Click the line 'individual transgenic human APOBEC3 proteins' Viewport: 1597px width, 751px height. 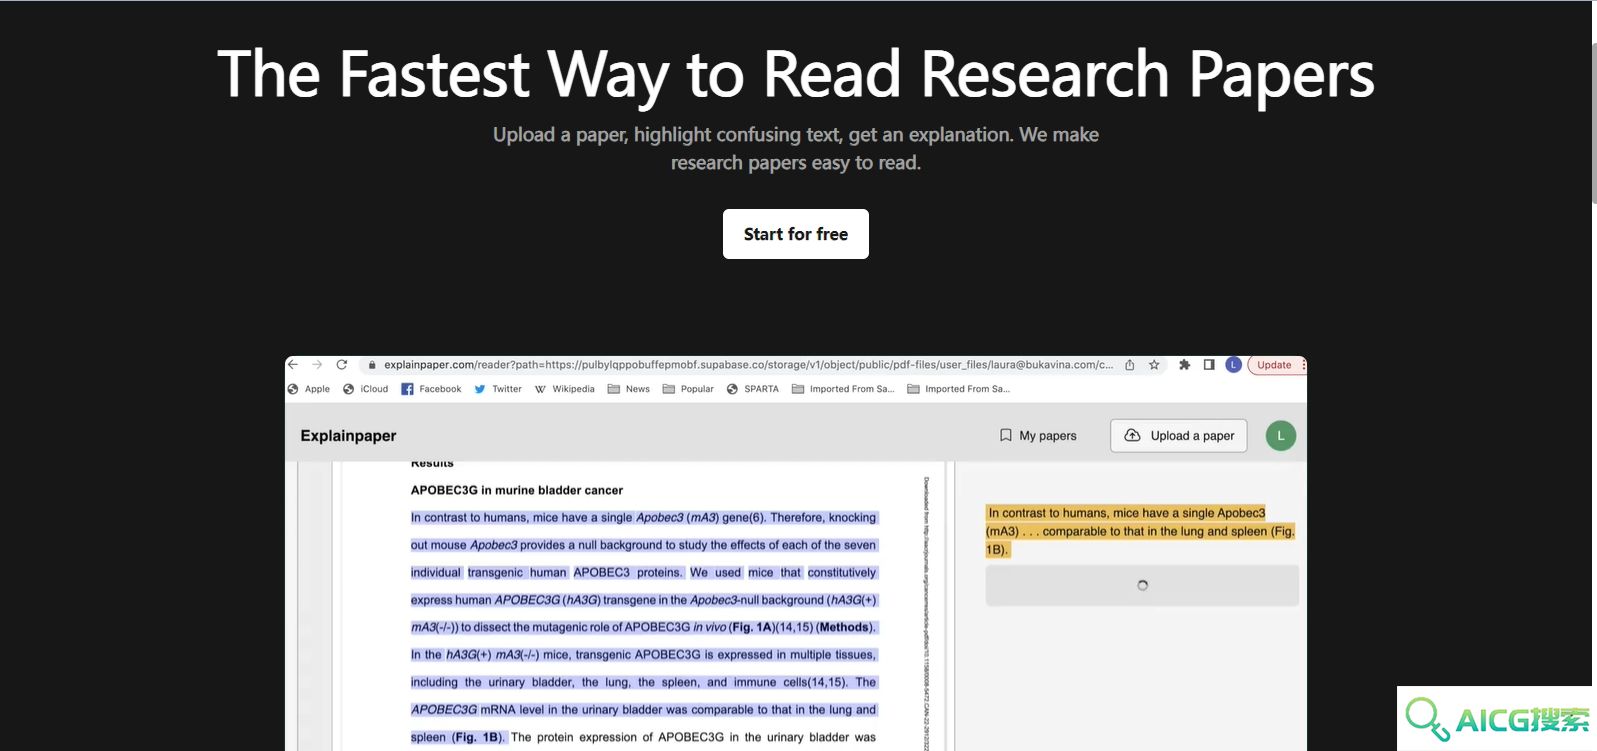tap(643, 573)
